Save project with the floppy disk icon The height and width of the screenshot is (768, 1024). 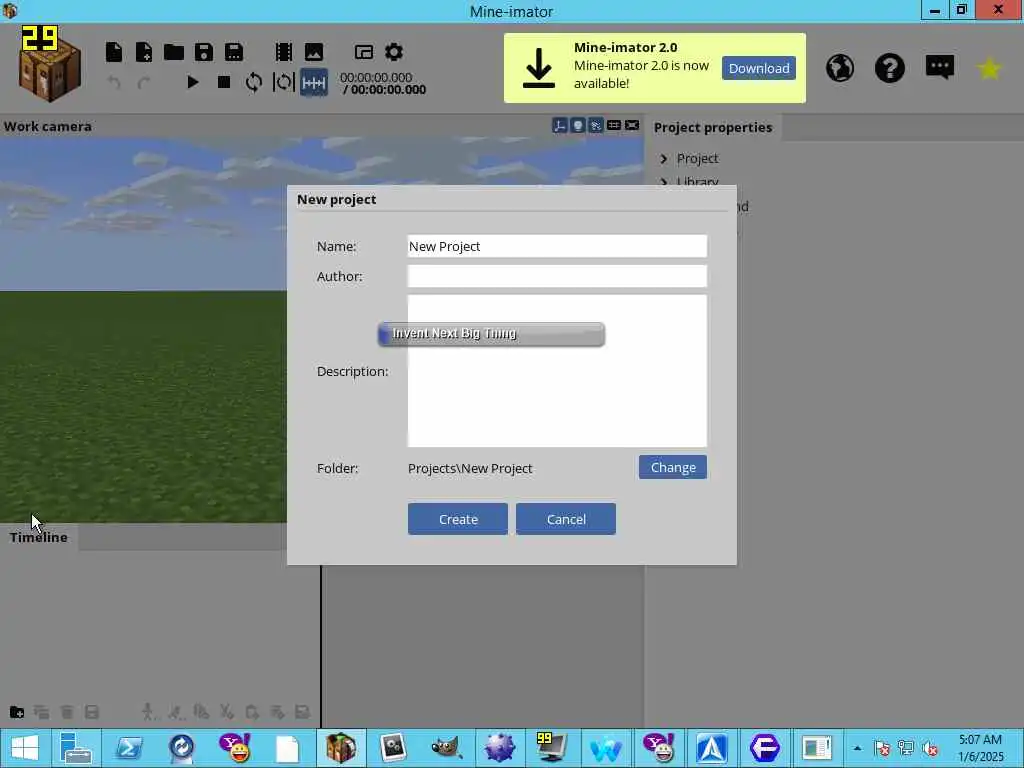[204, 52]
